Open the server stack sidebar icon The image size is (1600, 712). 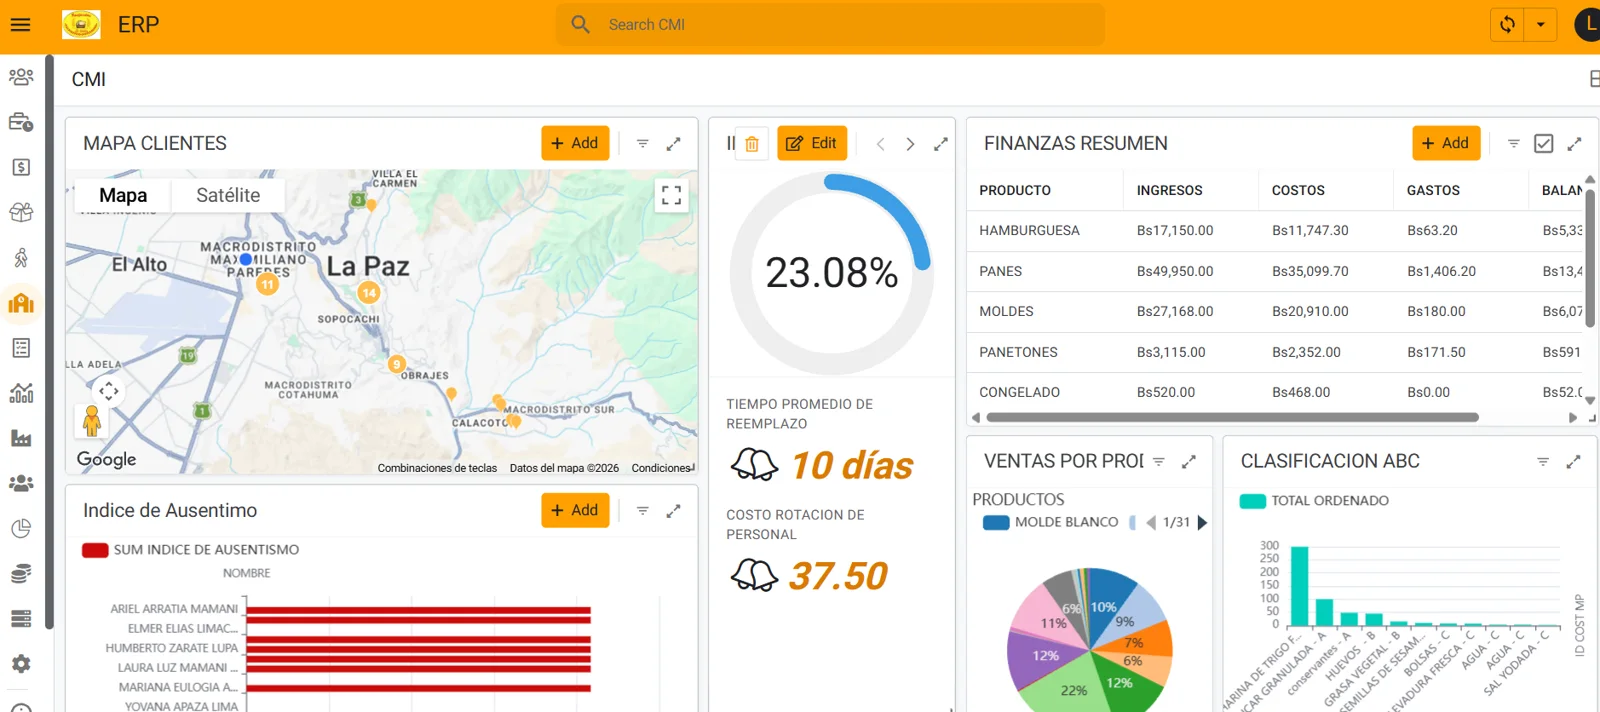pos(21,619)
